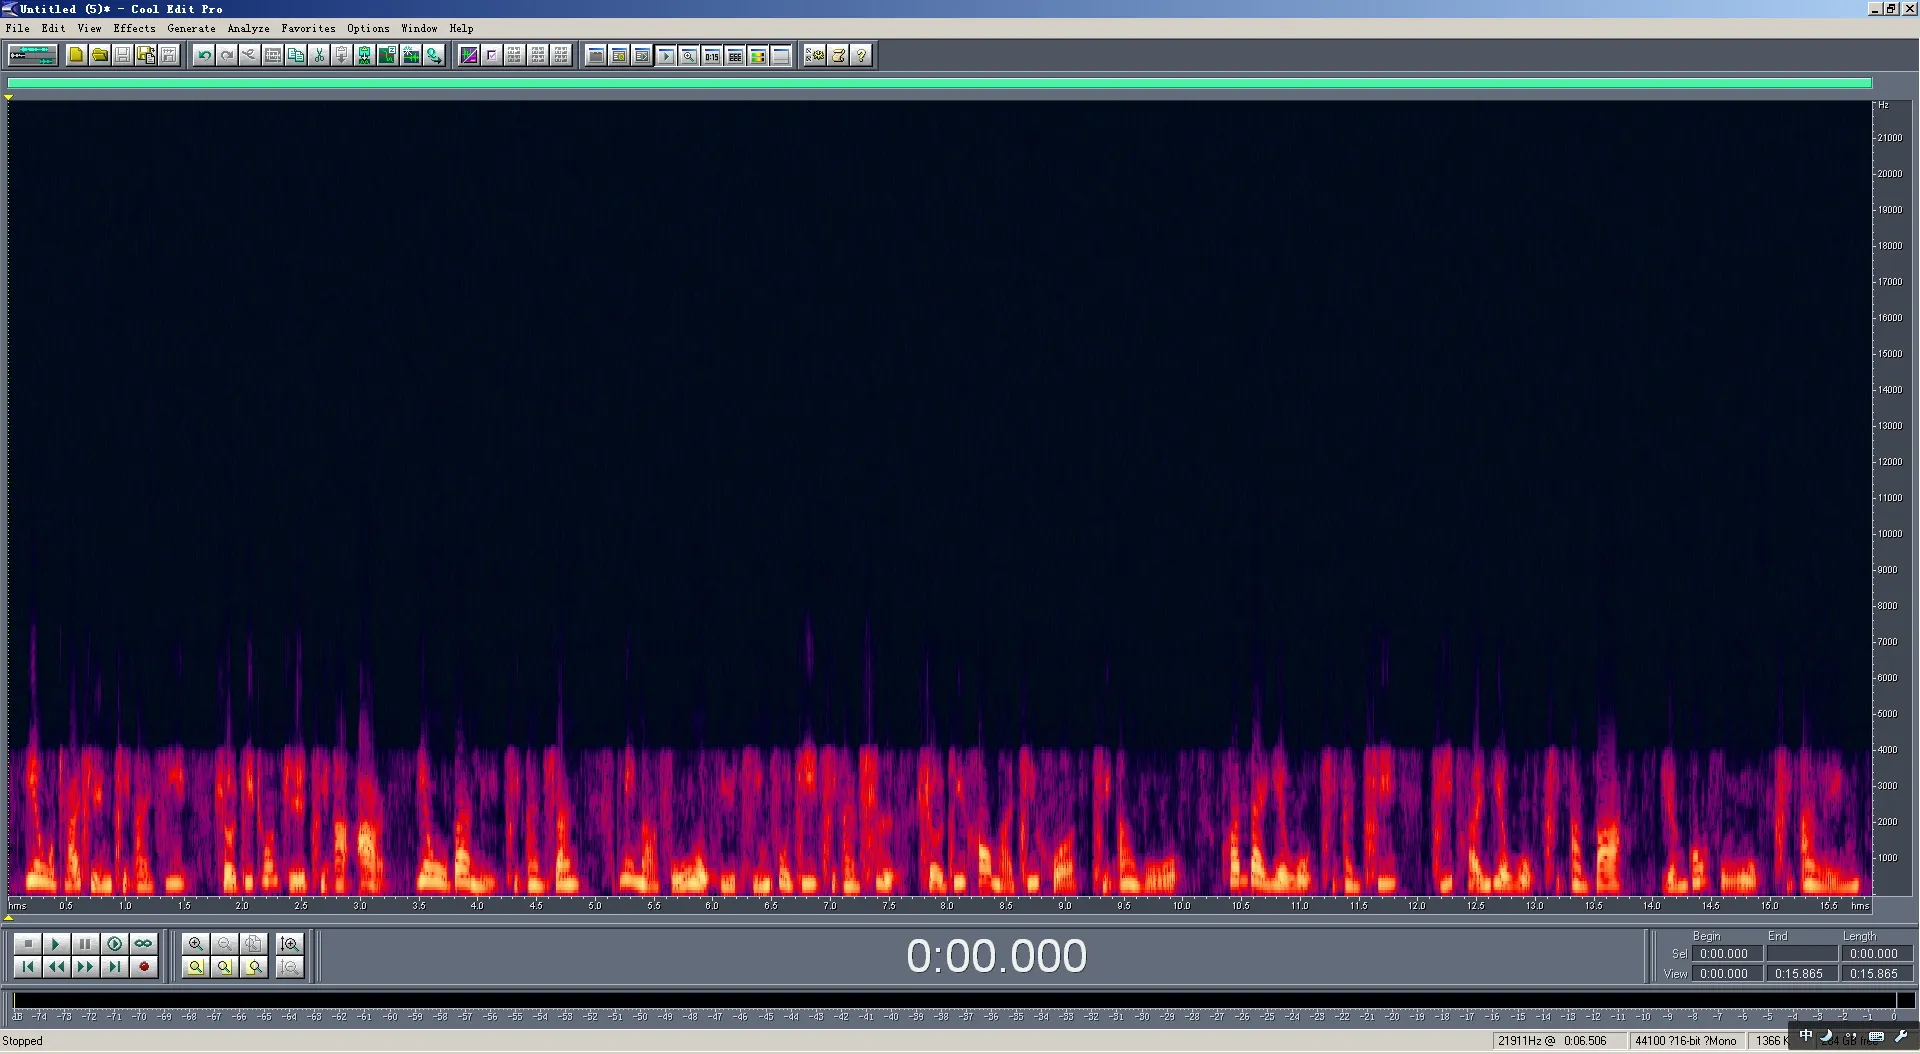
Task: Click the Cut scissors icon
Action: [319, 55]
